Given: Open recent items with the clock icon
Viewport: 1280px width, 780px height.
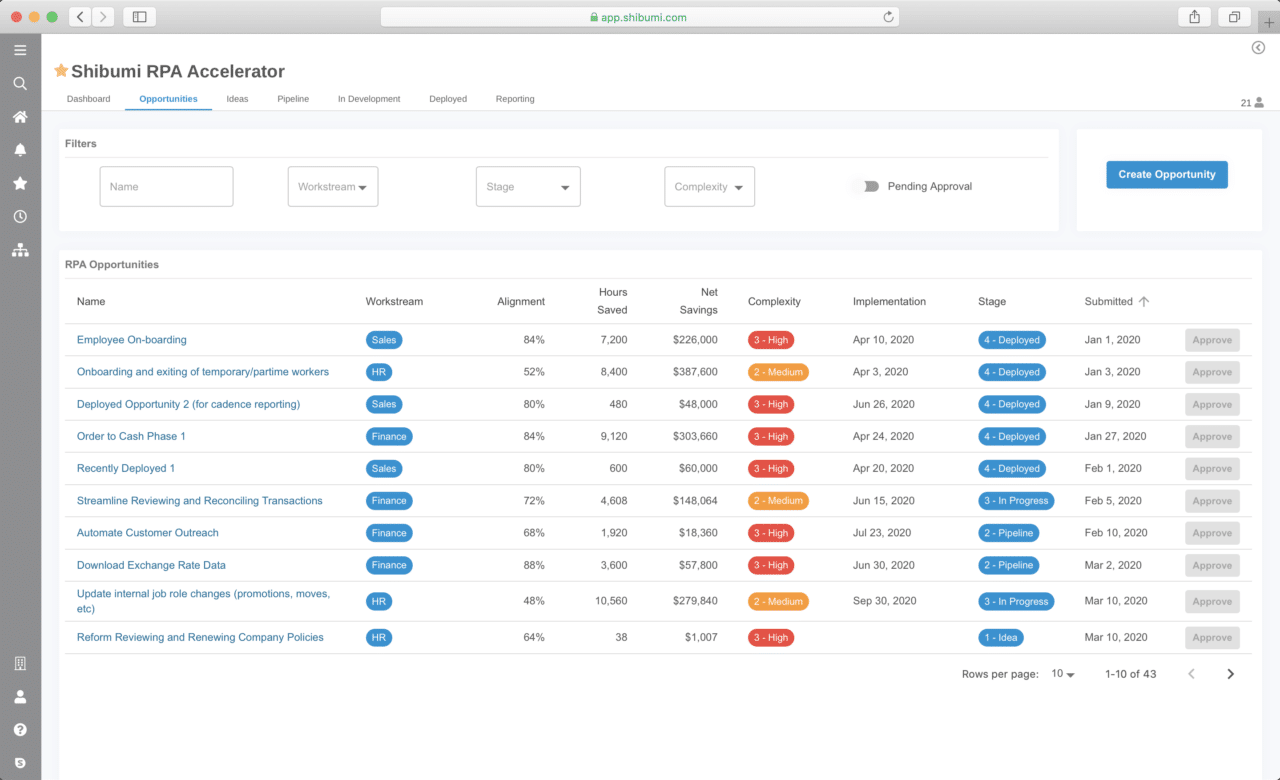Looking at the screenshot, I should [20, 216].
